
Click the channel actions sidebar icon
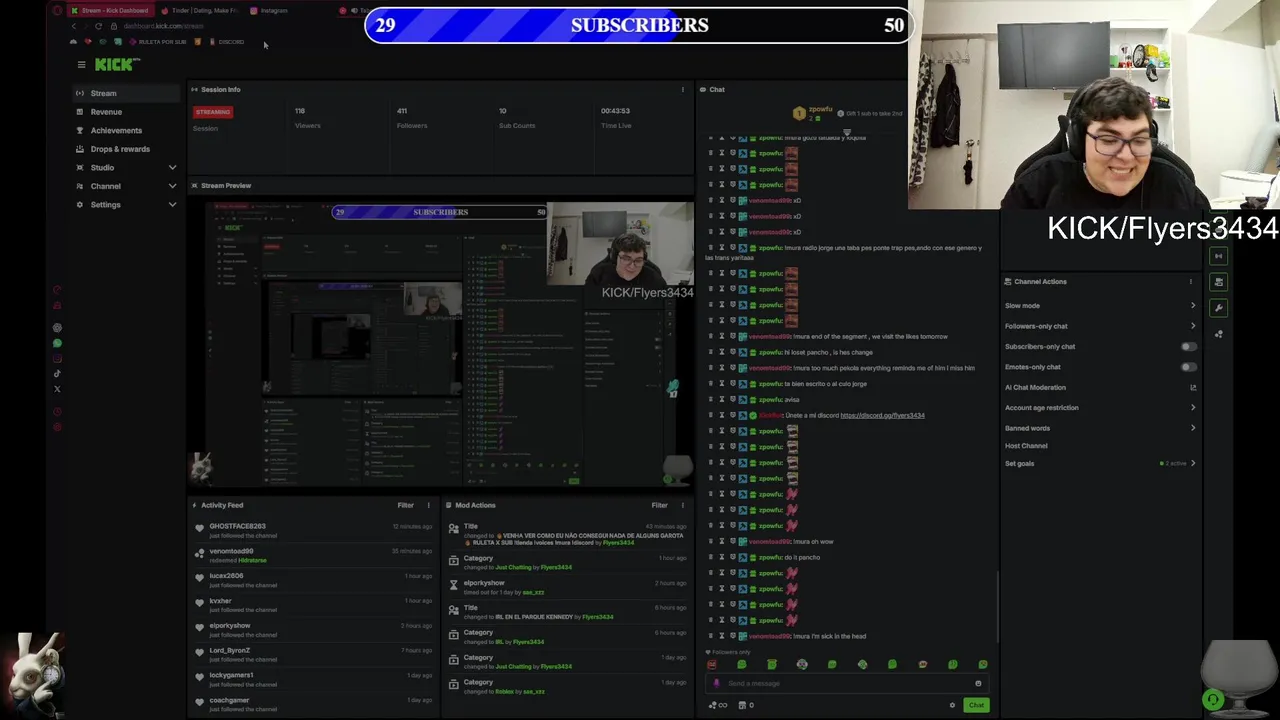pyautogui.click(x=1218, y=282)
